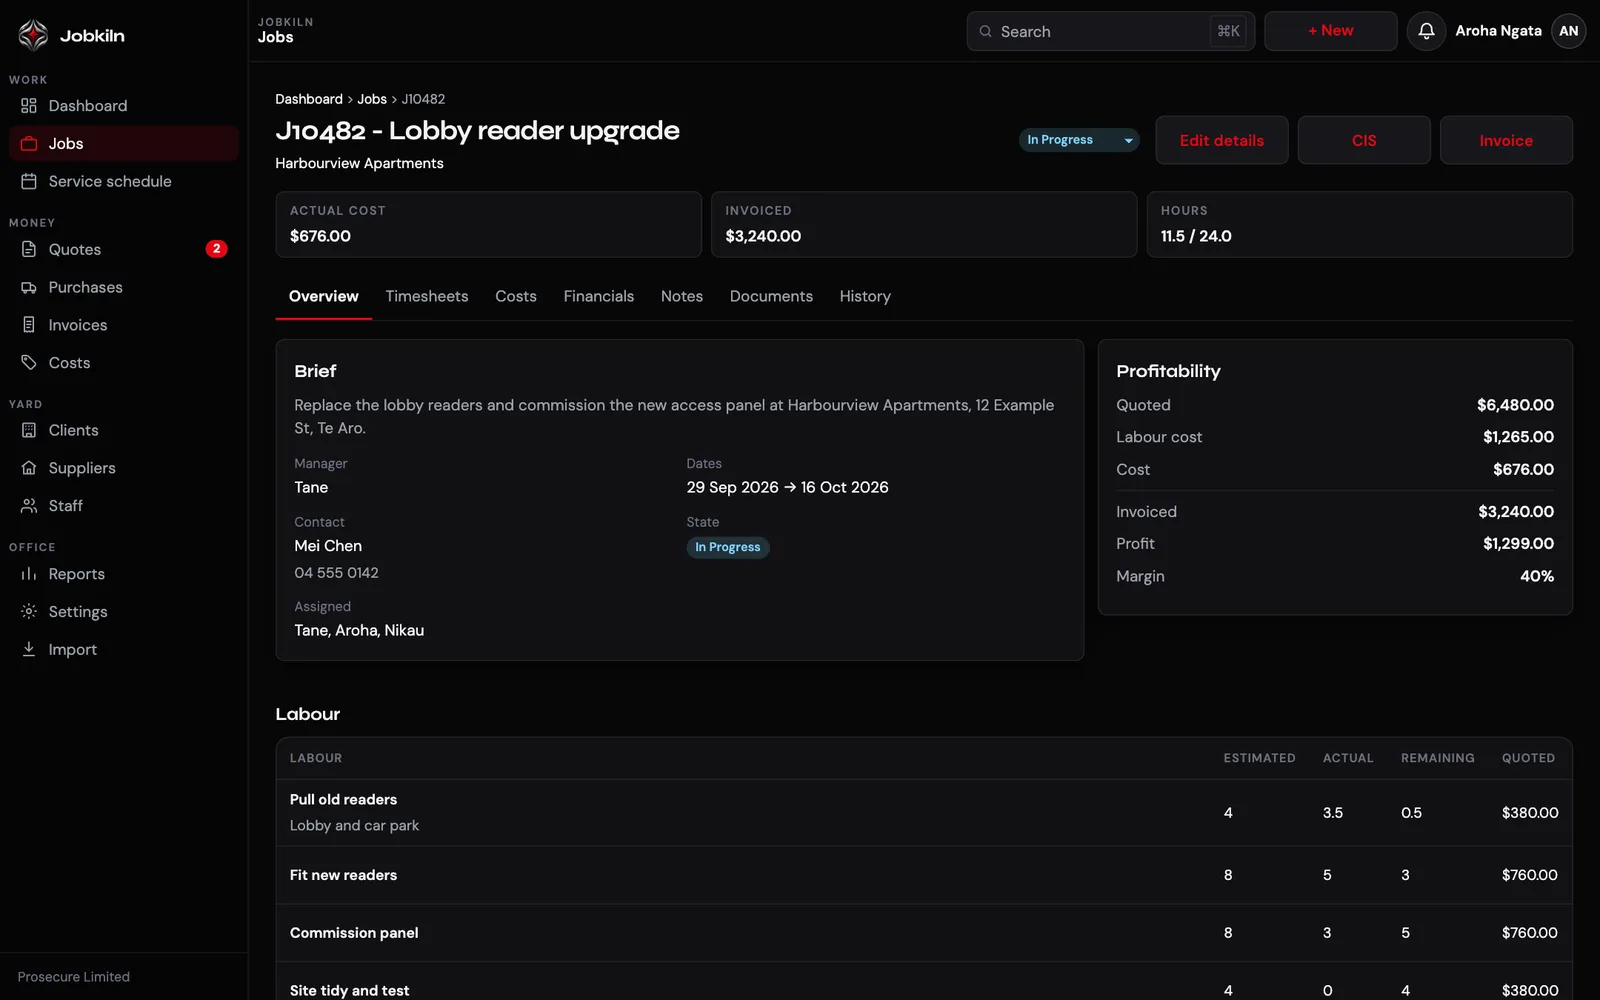Click the Prosecure Limited footer text
This screenshot has height=1000, width=1600.
[74, 977]
